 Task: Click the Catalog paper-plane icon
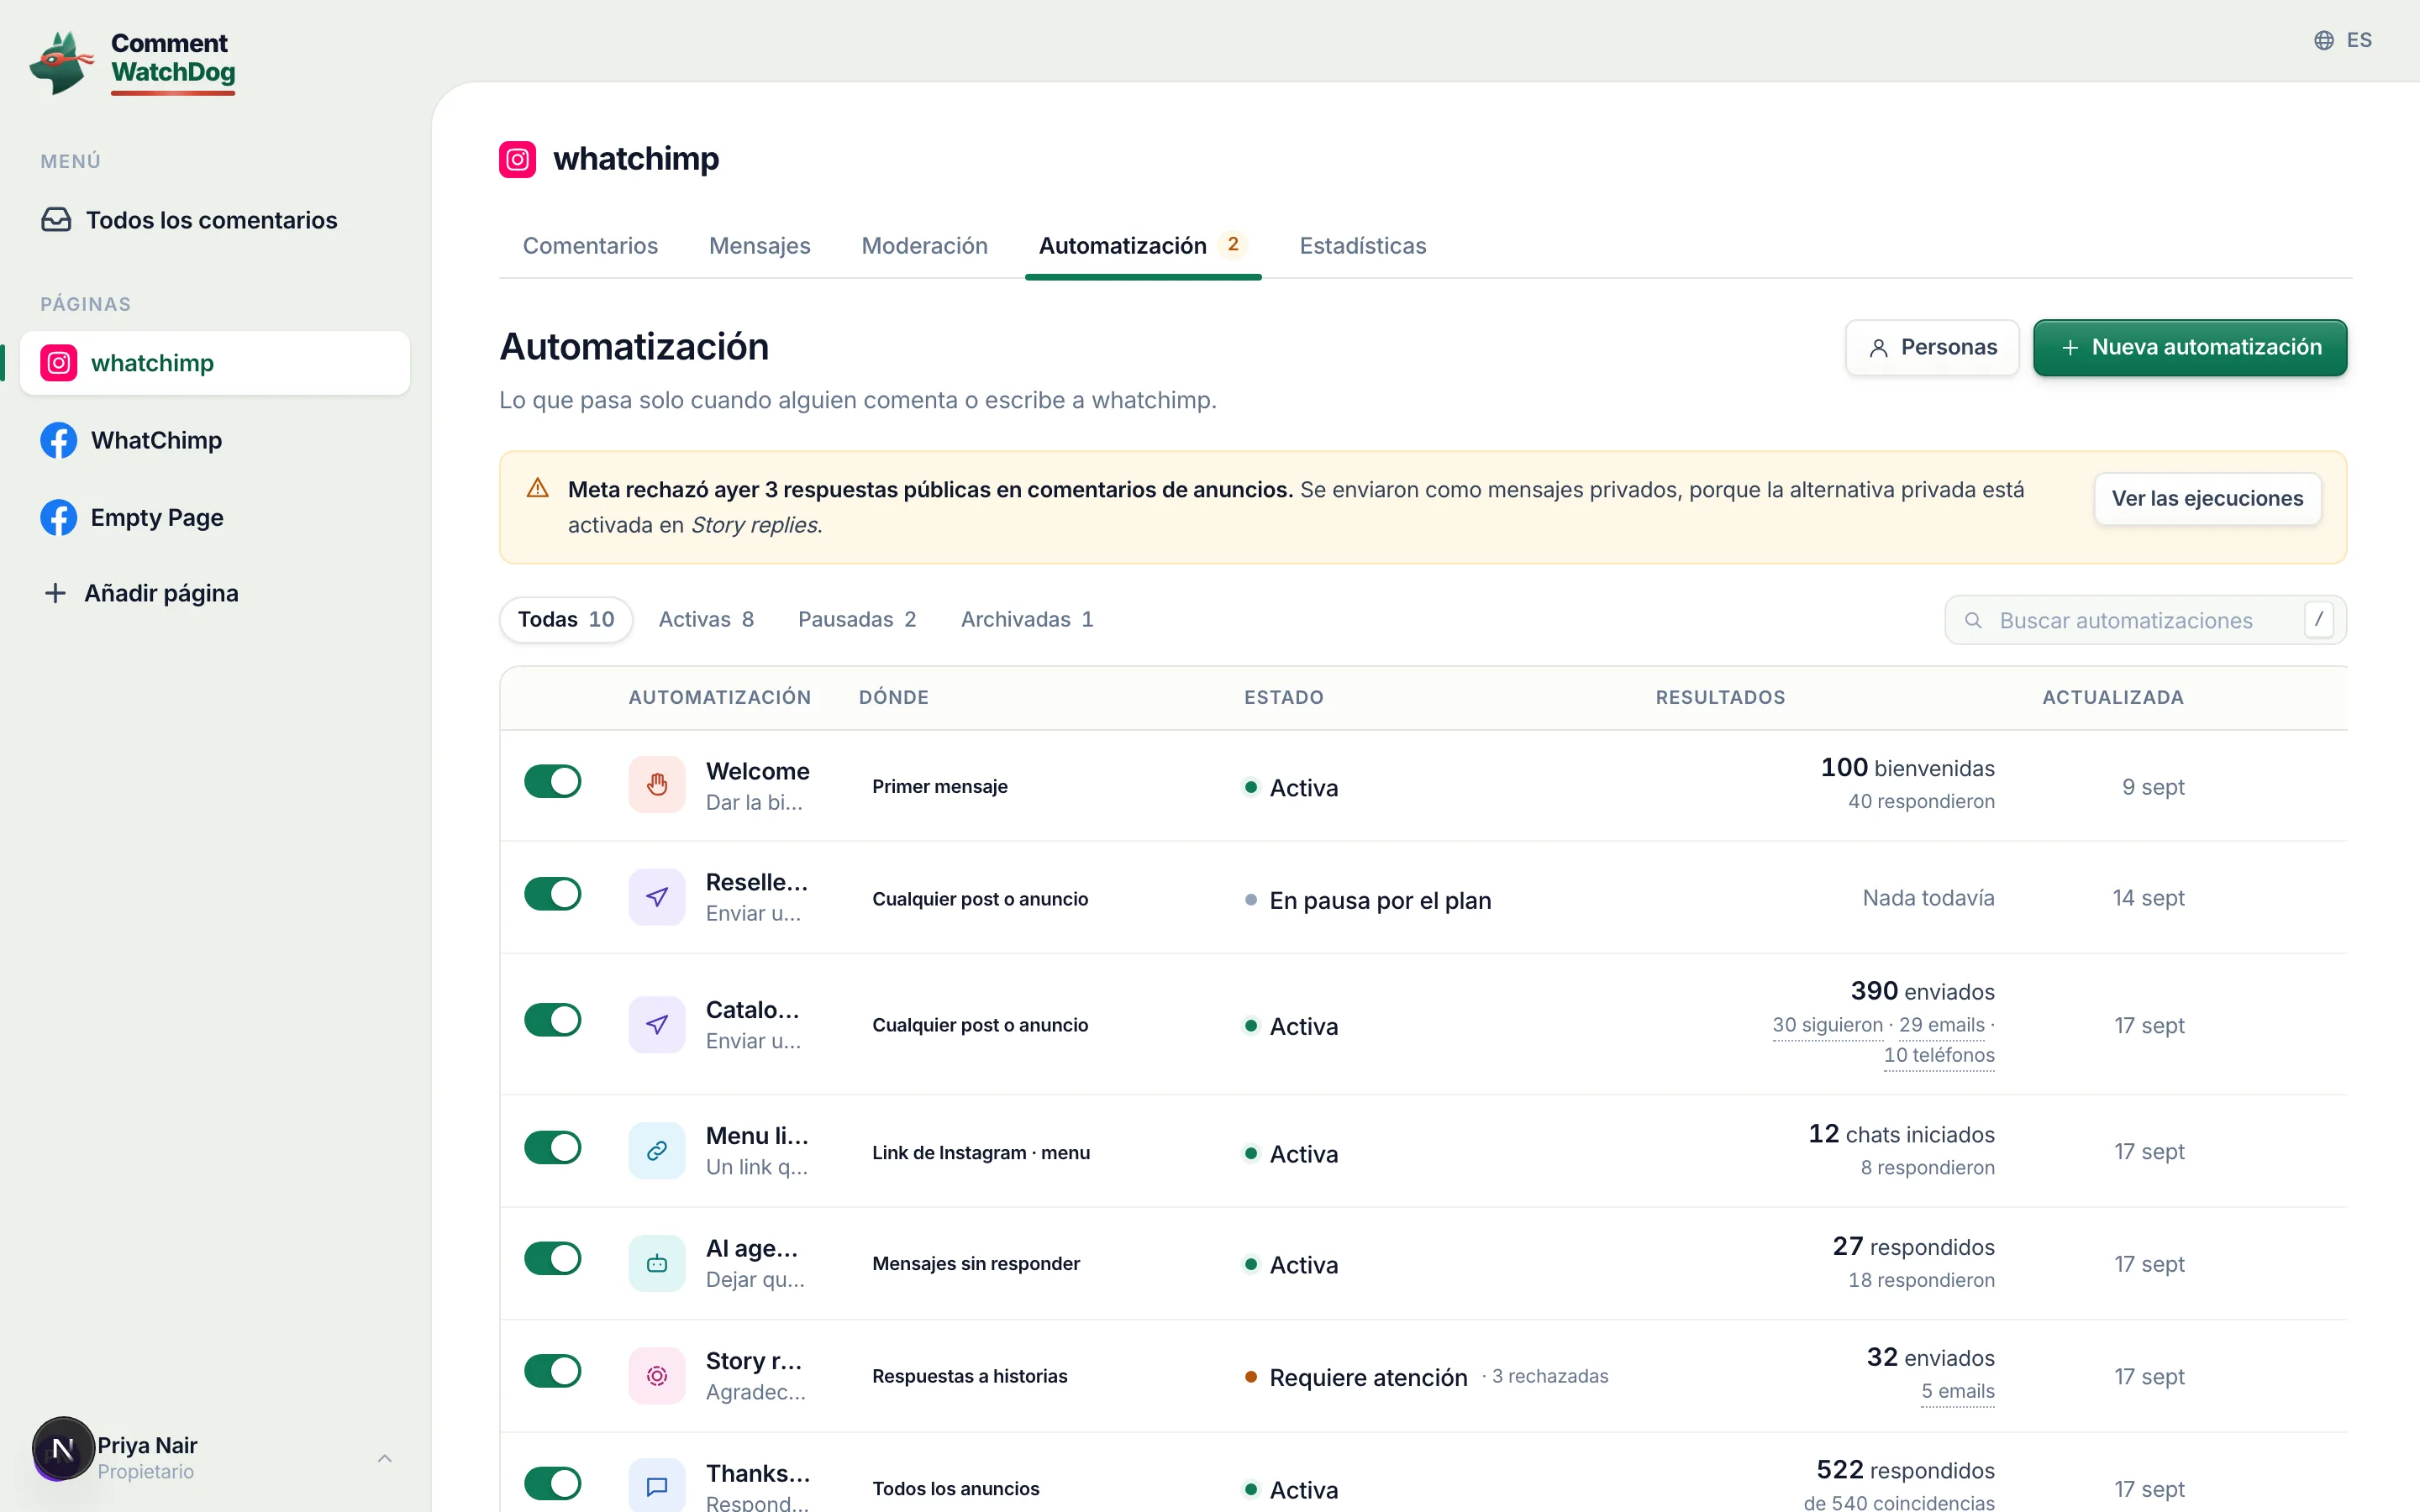click(x=657, y=1024)
